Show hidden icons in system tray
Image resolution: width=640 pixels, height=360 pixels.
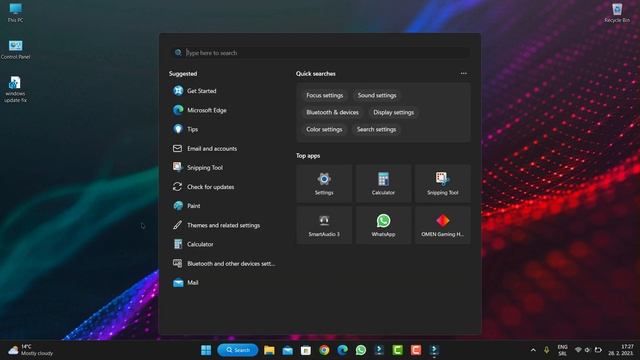[533, 350]
